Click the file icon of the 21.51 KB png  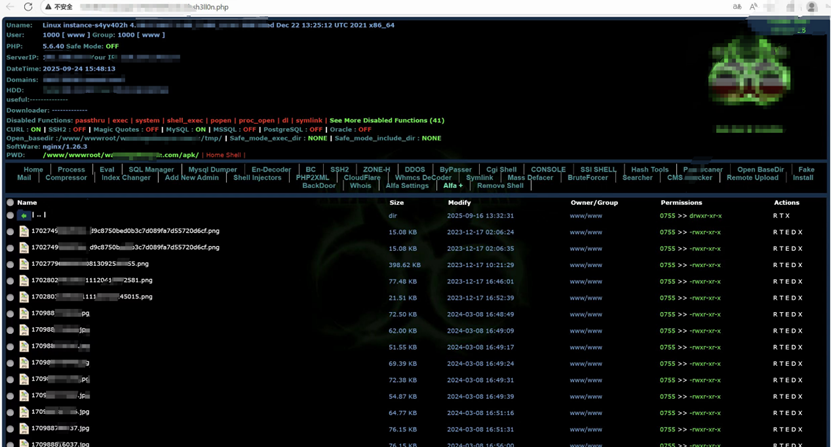pyautogui.click(x=24, y=297)
